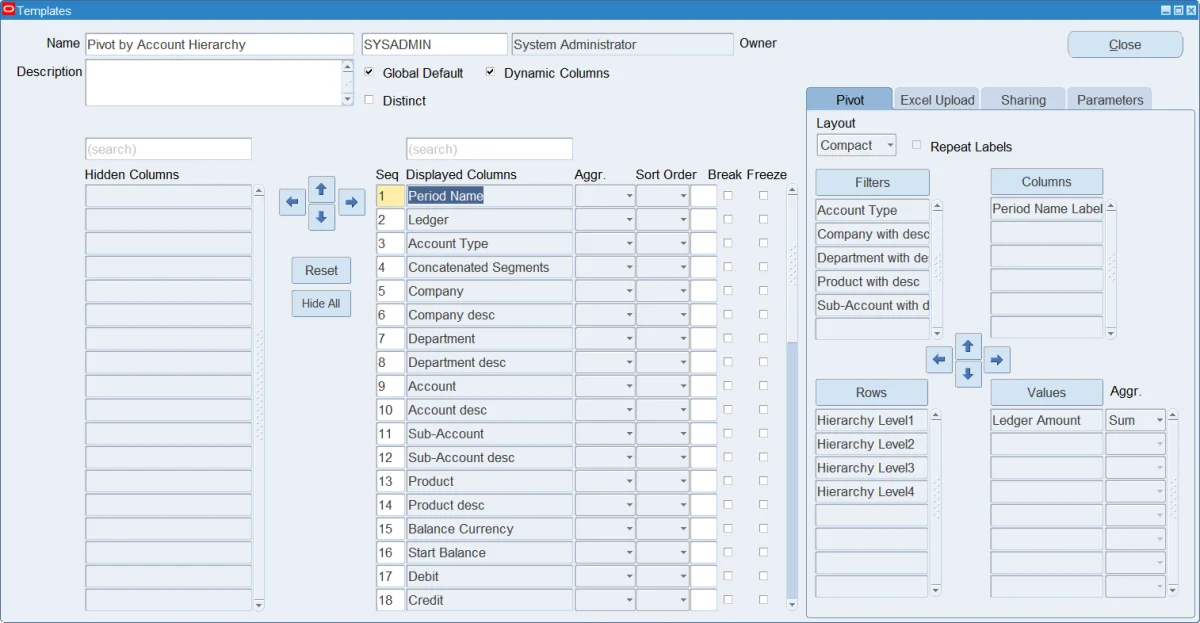Click the pivot panel move down arrow
The width and height of the screenshot is (1200, 623).
[x=968, y=375]
